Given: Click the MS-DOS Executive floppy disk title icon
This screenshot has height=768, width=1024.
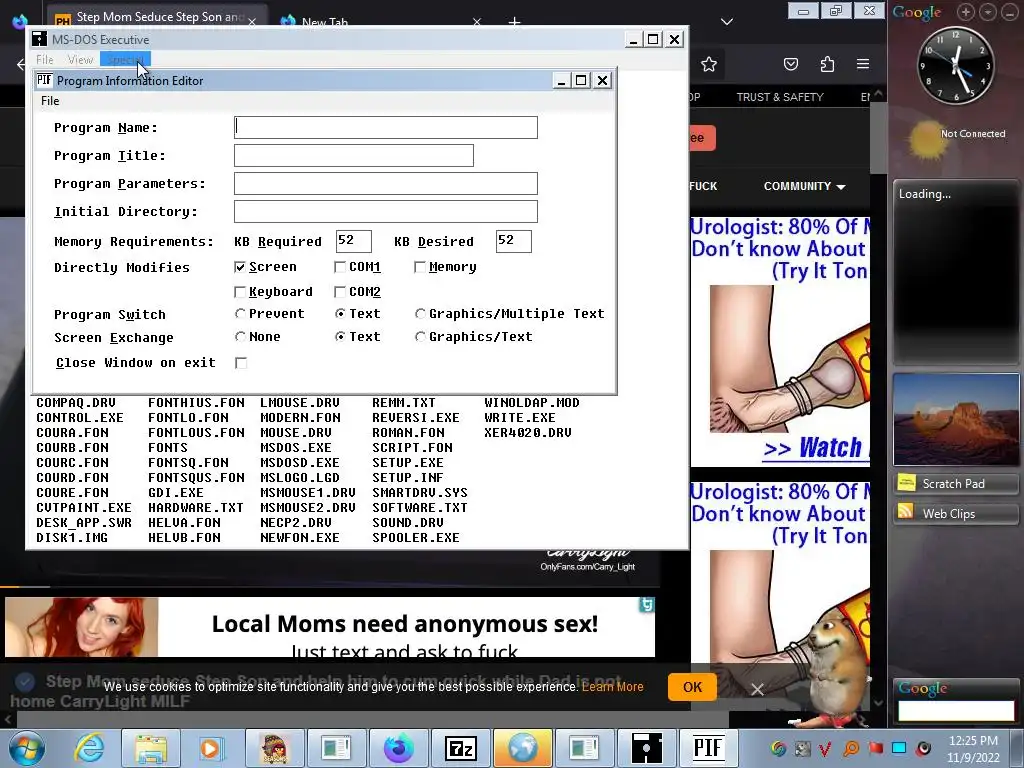Looking at the screenshot, I should tap(40, 39).
